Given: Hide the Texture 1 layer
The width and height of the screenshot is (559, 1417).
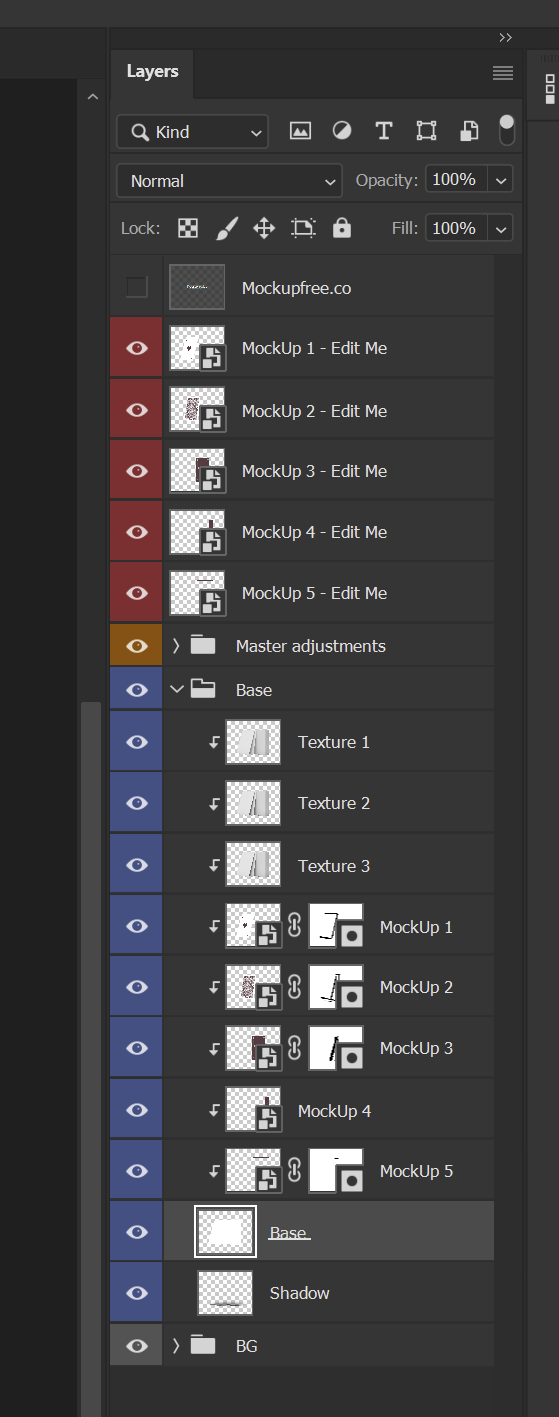Looking at the screenshot, I should tap(137, 742).
